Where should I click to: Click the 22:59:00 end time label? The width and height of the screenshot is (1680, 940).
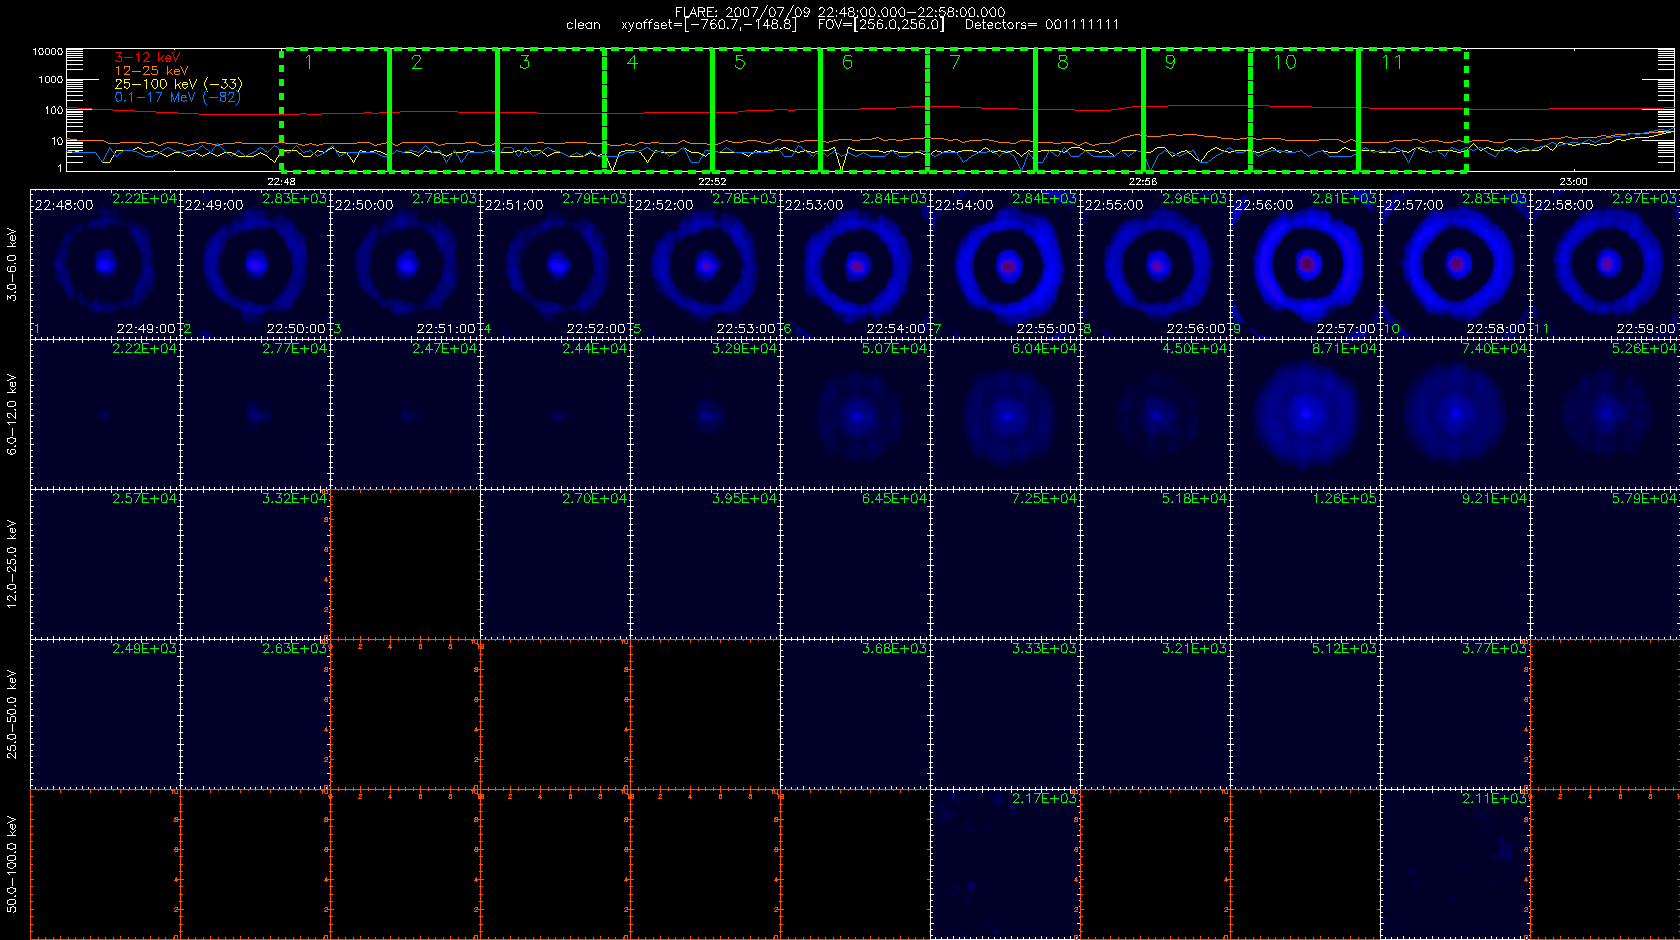pos(1646,329)
